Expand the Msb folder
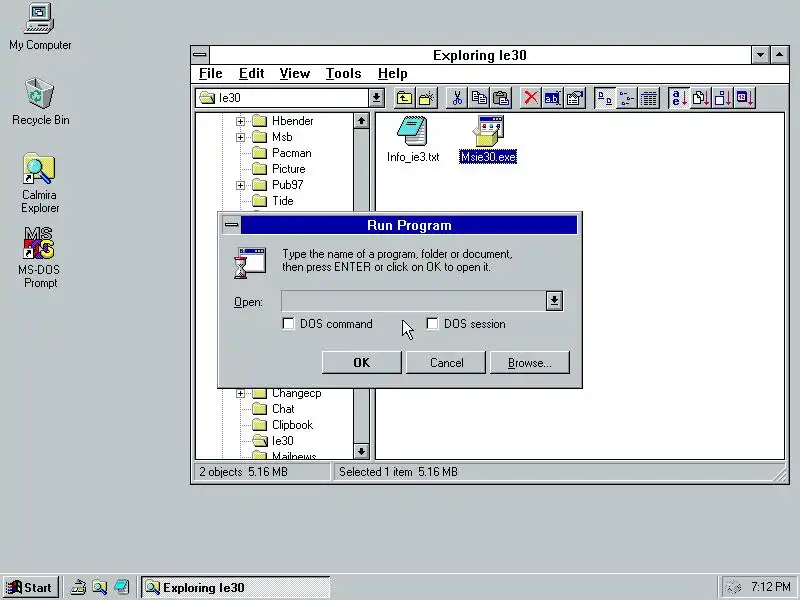Image resolution: width=800 pixels, height=600 pixels. click(x=240, y=137)
